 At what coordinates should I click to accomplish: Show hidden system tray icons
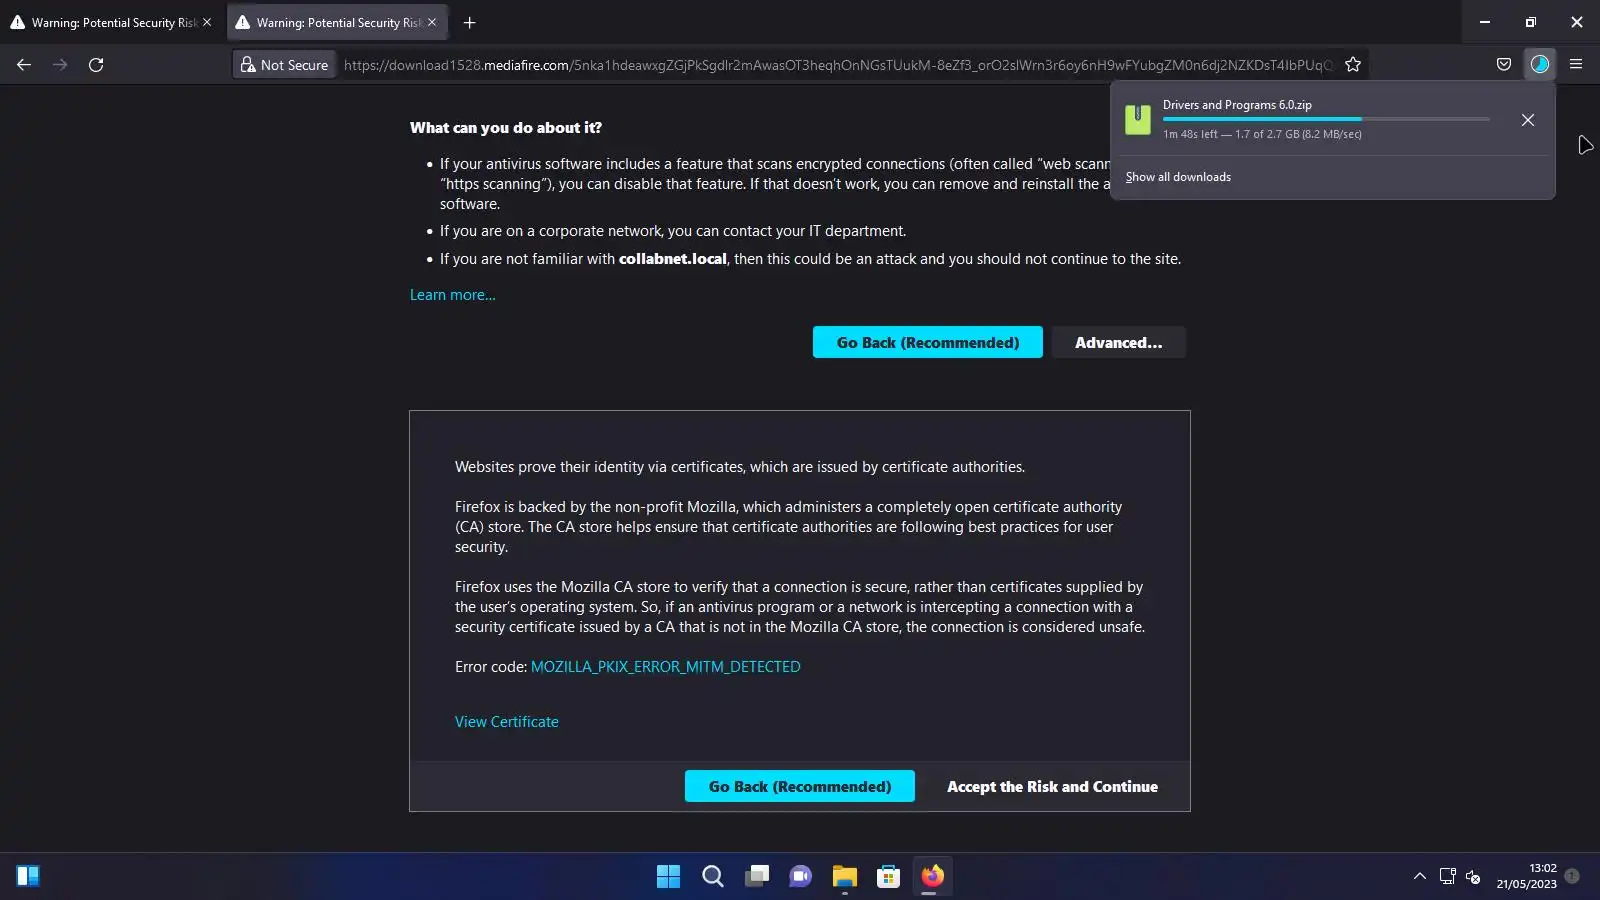1420,877
